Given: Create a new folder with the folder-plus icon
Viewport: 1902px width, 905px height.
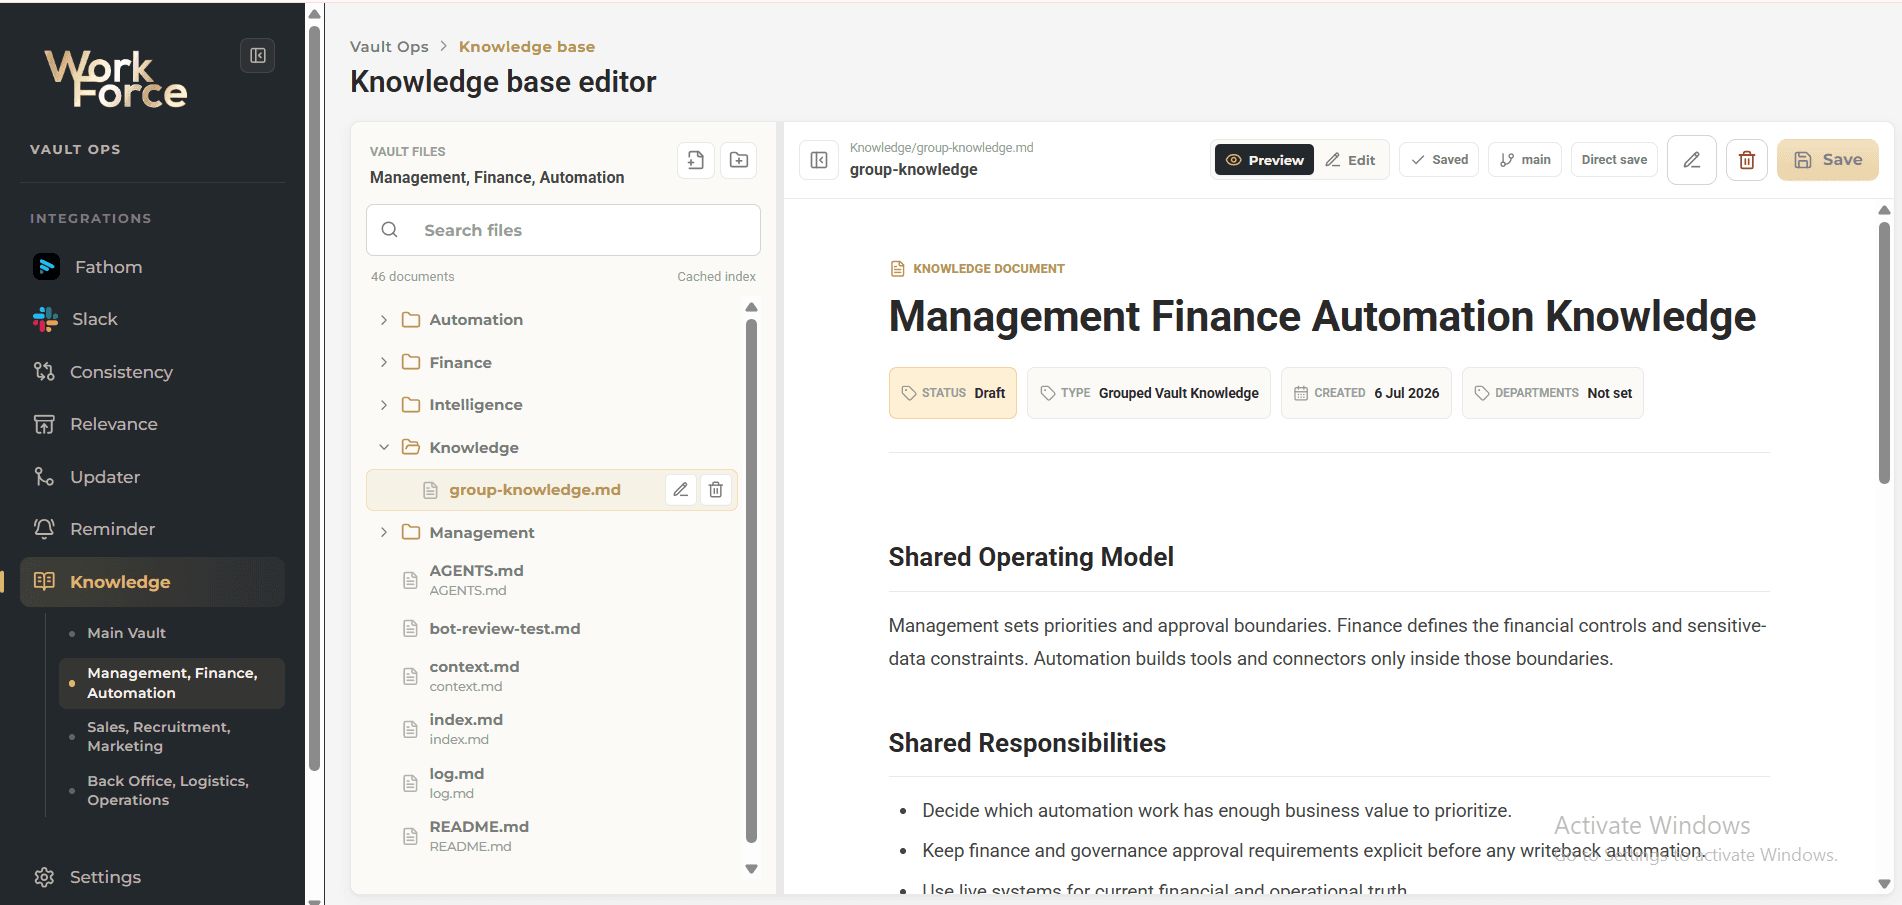Looking at the screenshot, I should coord(739,160).
